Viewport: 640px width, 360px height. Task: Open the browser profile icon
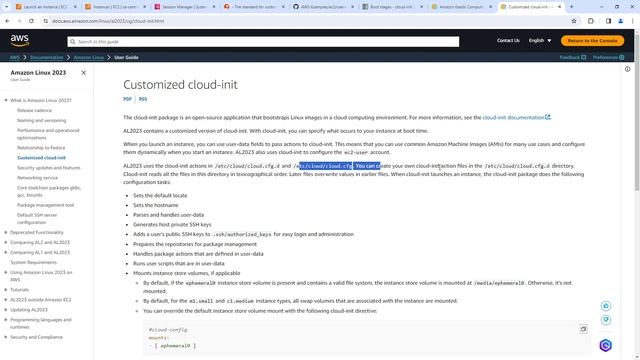(620, 21)
